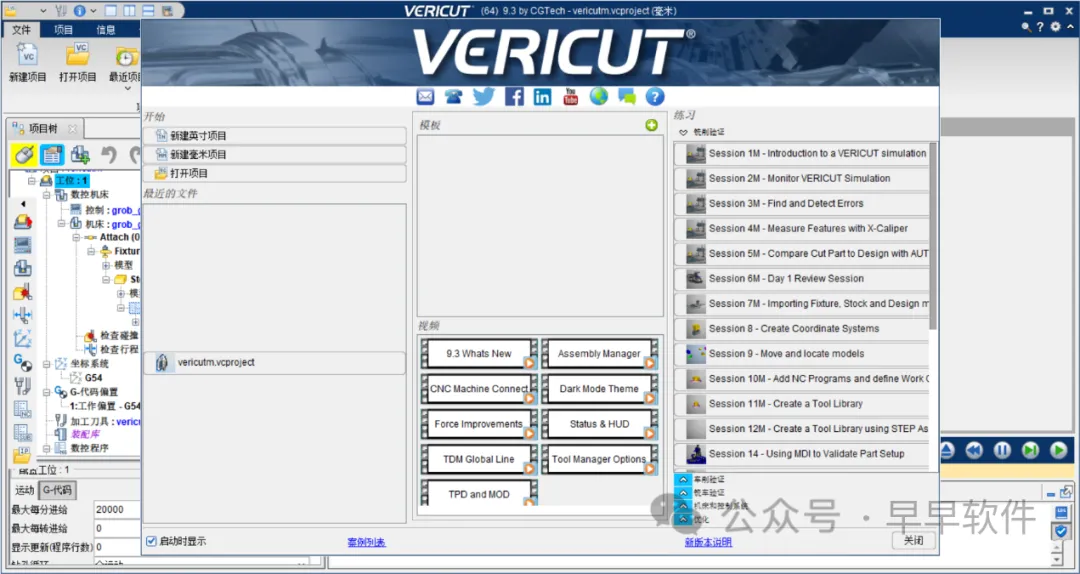Click the pause simulation button
The image size is (1080, 574).
click(1002, 451)
